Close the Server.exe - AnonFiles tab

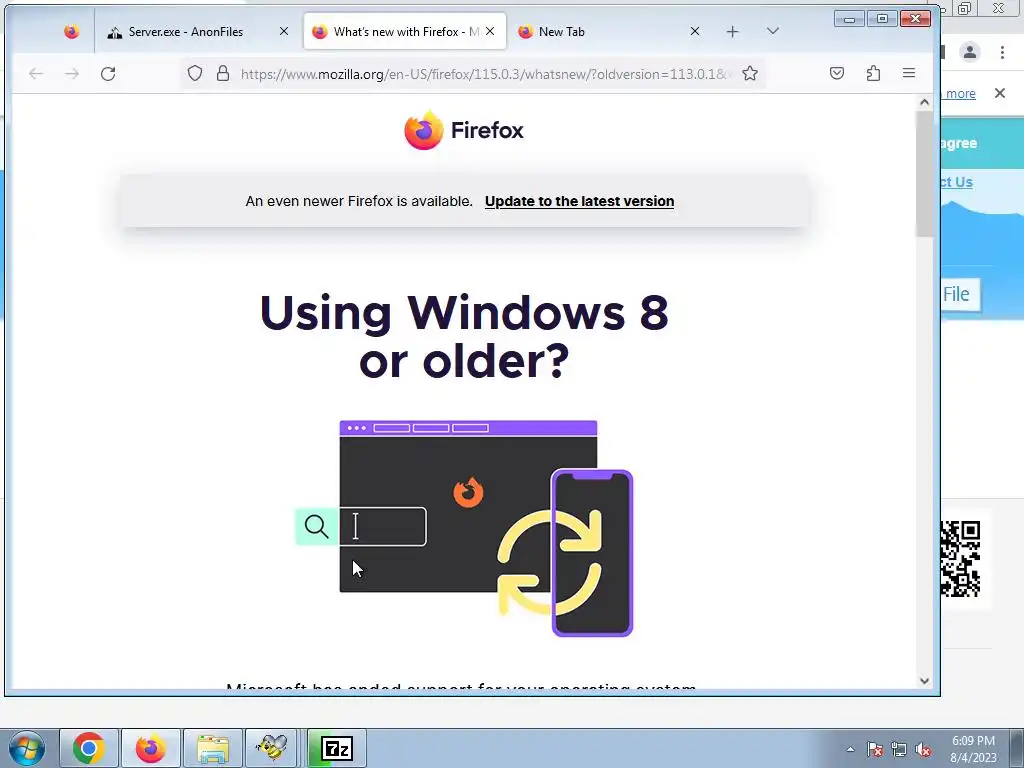coord(284,31)
